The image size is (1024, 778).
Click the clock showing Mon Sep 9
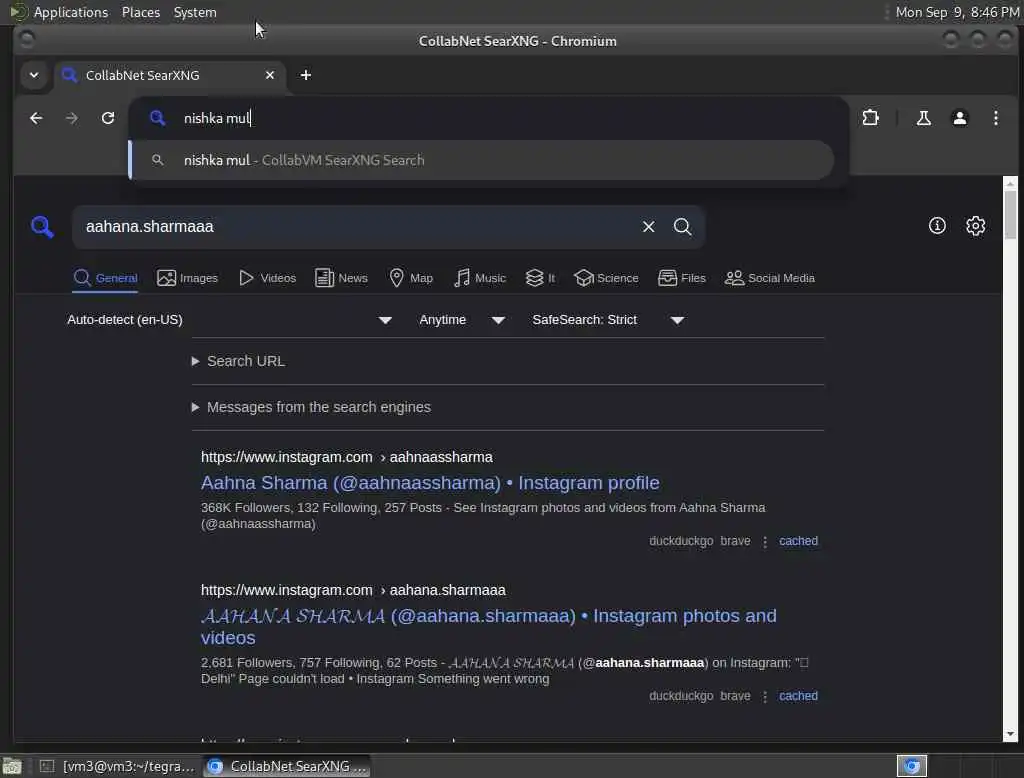click(x=957, y=12)
